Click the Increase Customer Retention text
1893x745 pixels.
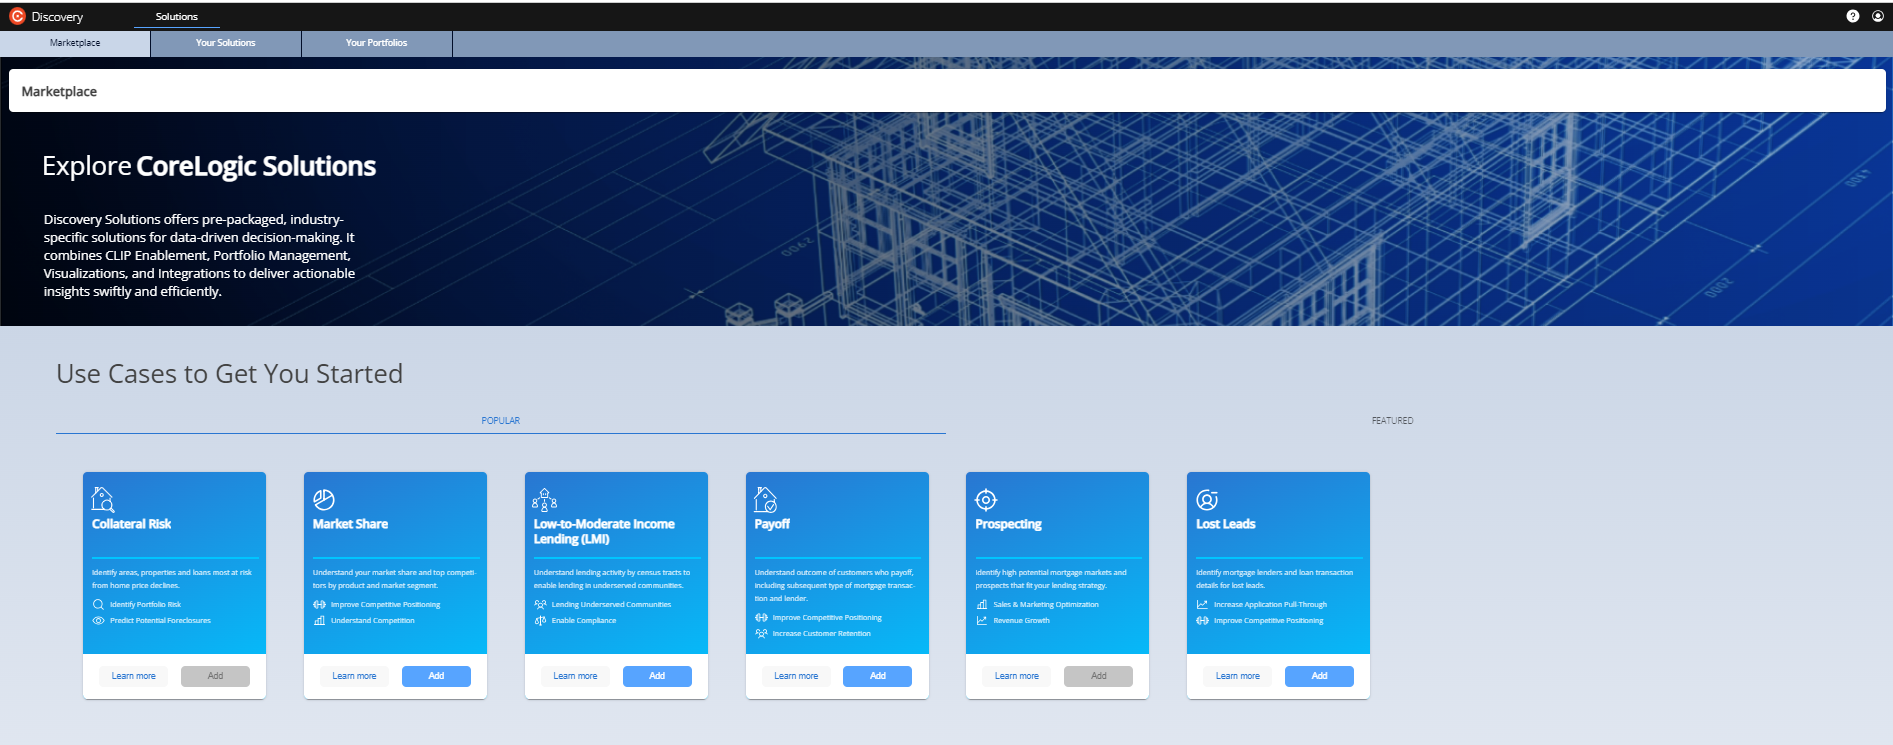pyautogui.click(x=821, y=633)
